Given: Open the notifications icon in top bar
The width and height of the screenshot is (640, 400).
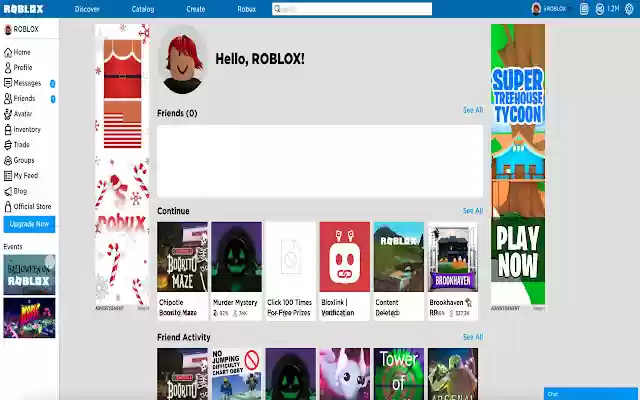Looking at the screenshot, I should (584, 9).
